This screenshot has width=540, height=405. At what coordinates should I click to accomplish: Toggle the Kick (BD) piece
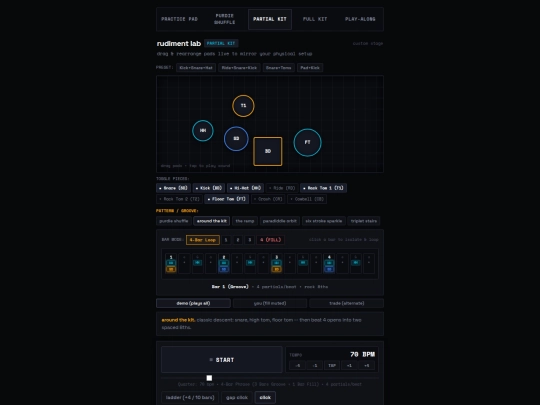click(x=209, y=188)
